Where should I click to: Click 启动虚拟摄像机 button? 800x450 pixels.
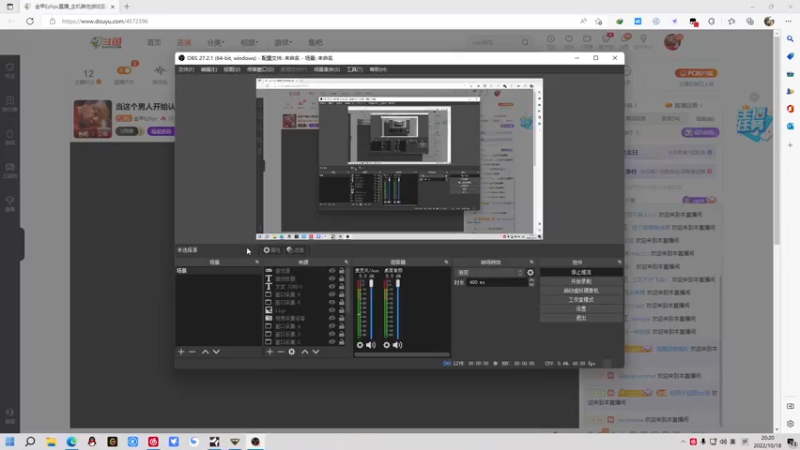581,291
